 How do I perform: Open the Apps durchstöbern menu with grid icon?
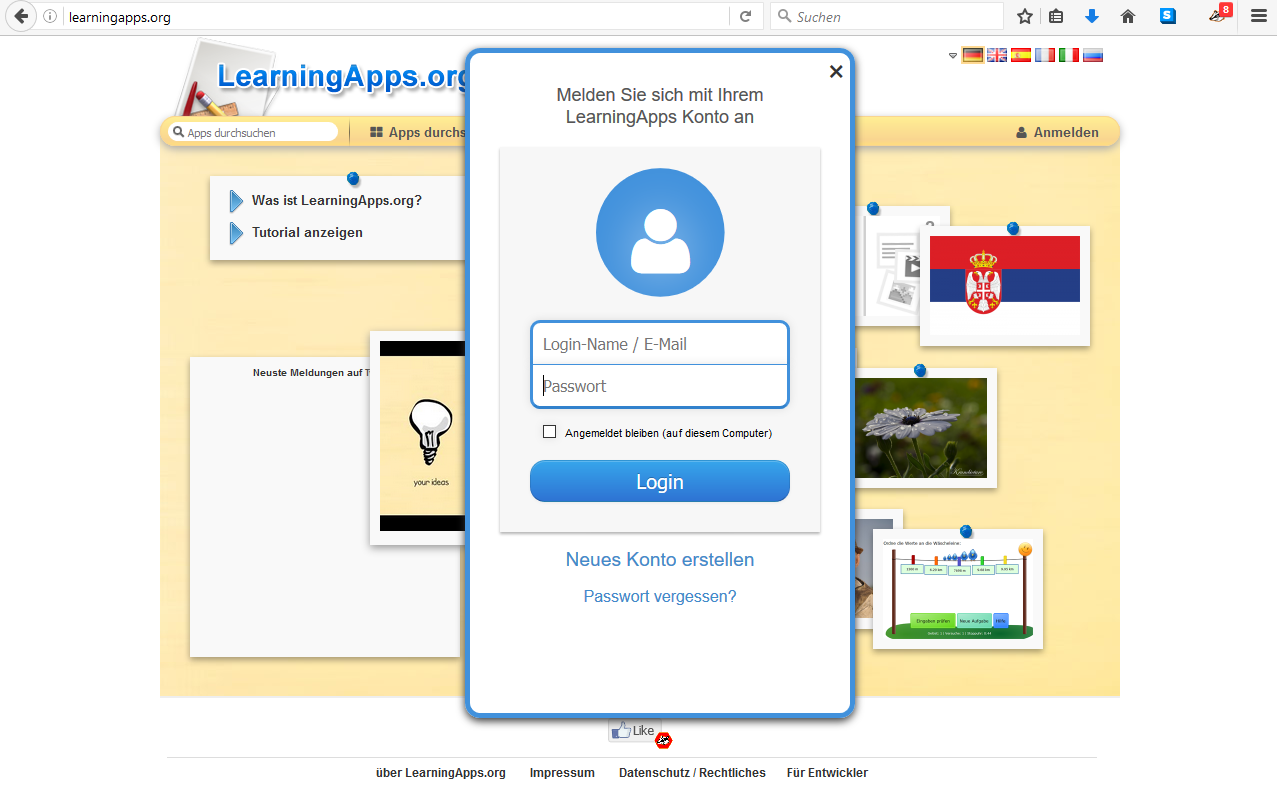[418, 132]
